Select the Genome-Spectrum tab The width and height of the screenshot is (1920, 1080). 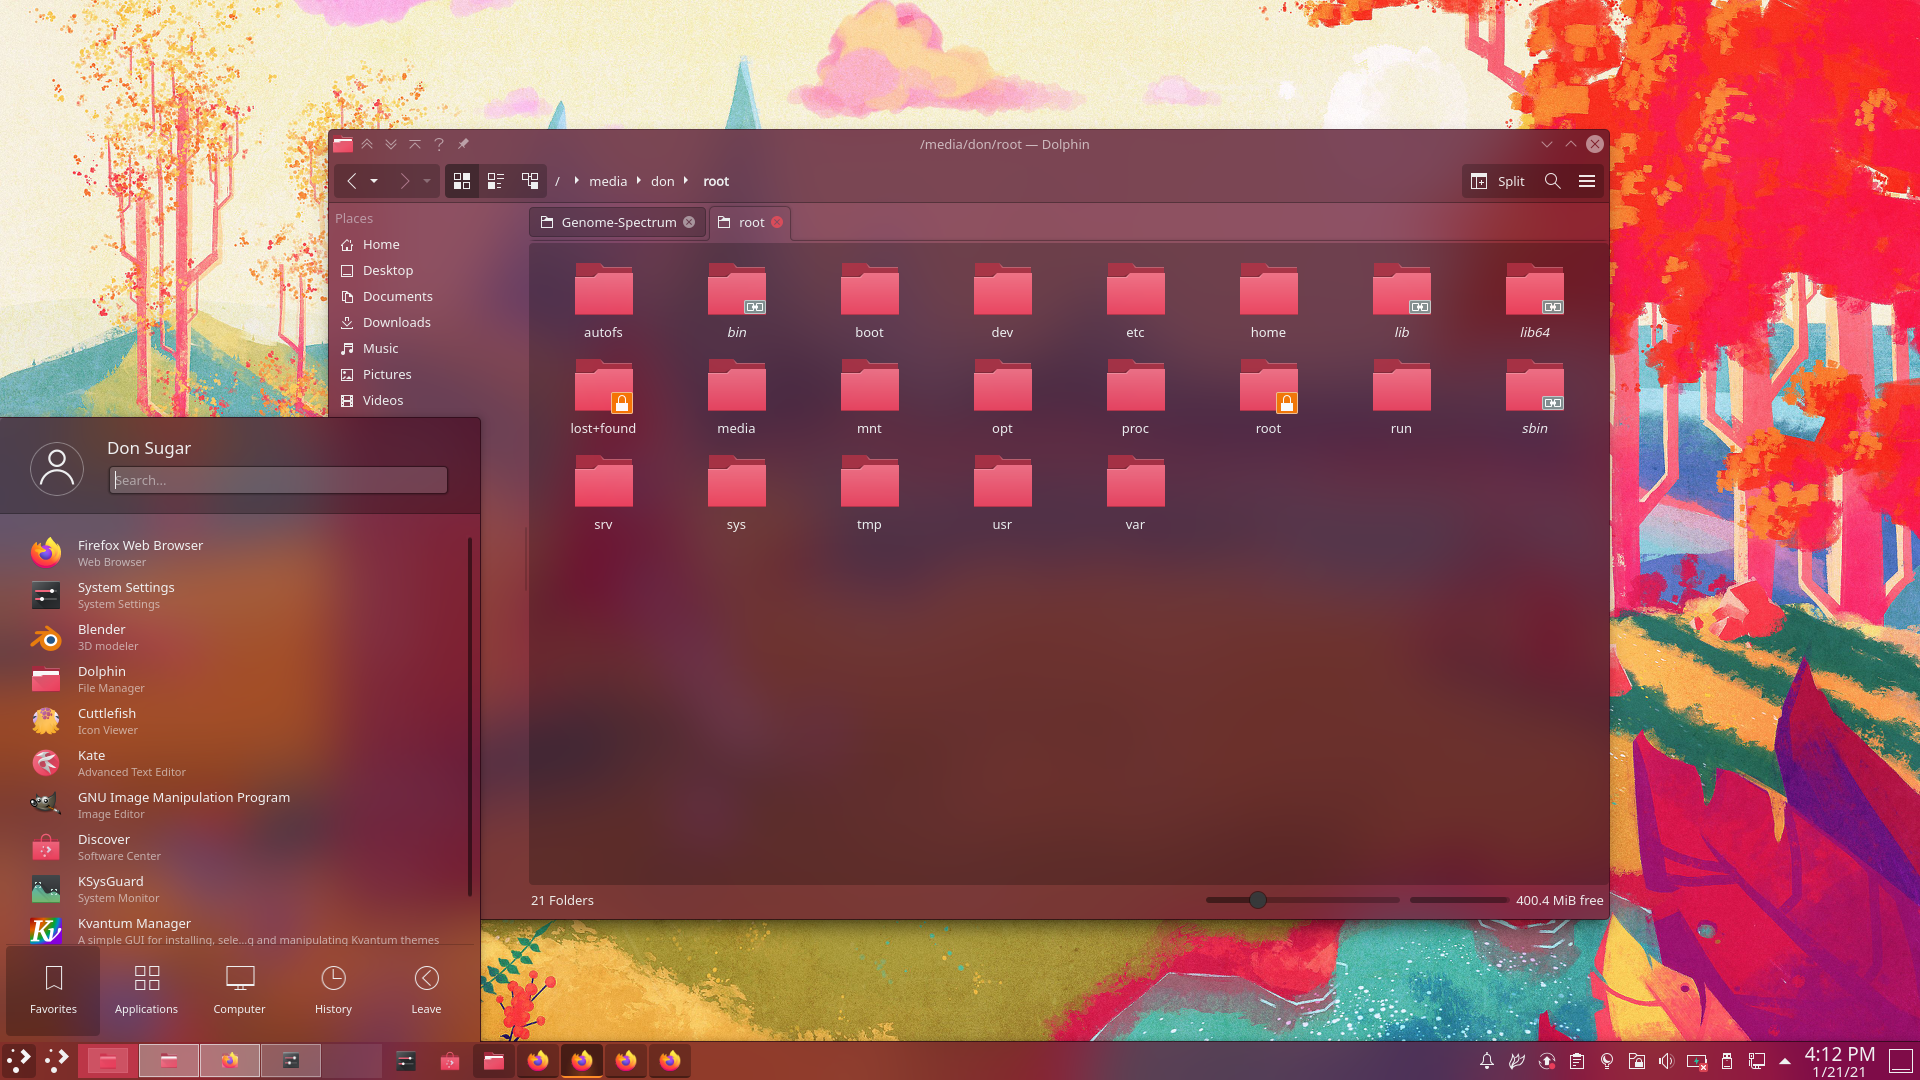[x=617, y=222]
